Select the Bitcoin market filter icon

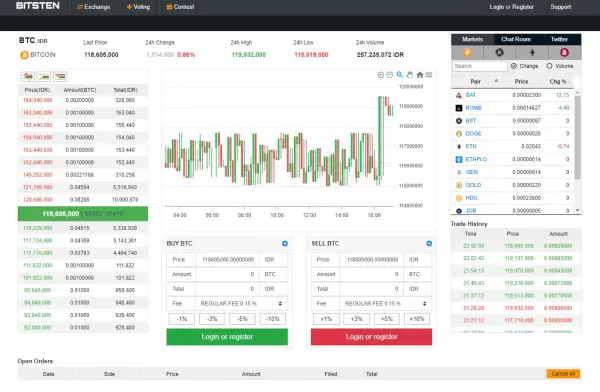click(467, 52)
